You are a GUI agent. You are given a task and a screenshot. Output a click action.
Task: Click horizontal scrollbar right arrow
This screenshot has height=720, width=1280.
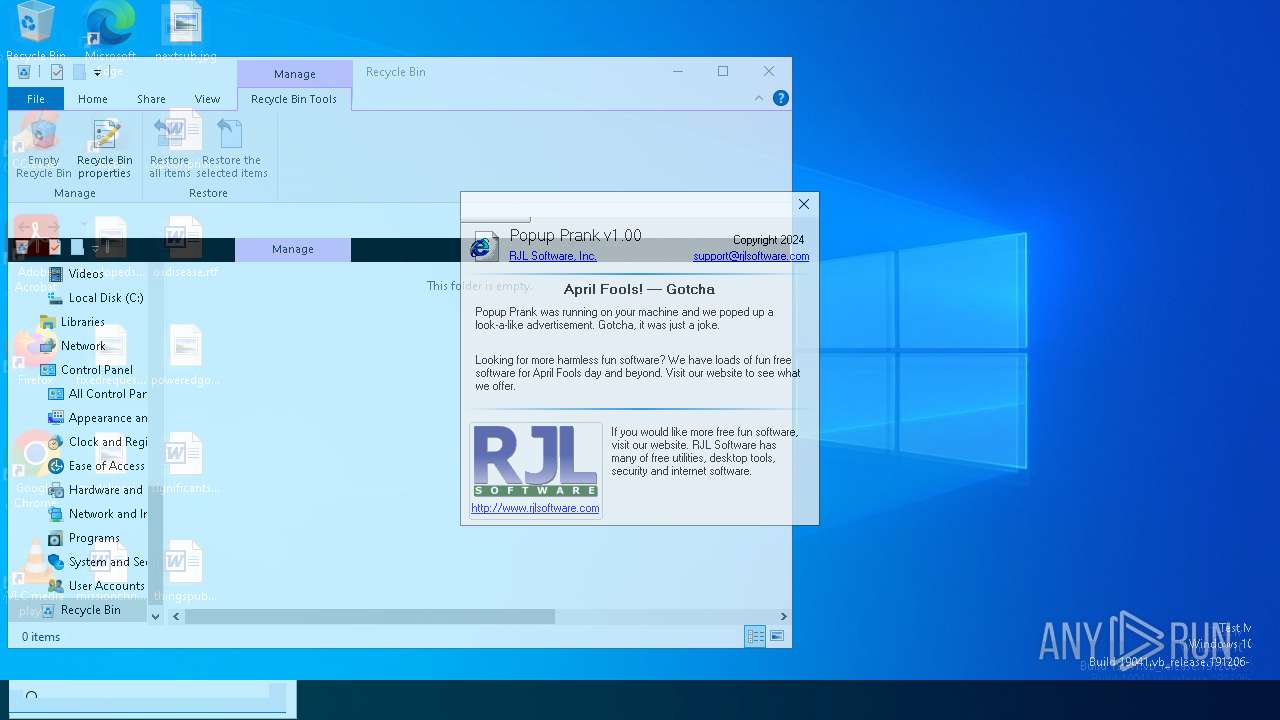[x=783, y=617]
